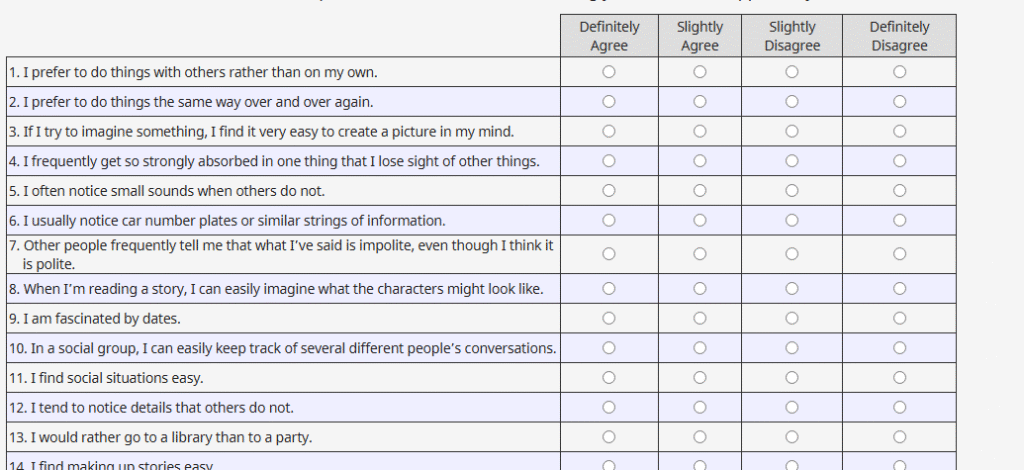
Task: Mark Slightly Disagree for social situations easy
Action: click(792, 378)
